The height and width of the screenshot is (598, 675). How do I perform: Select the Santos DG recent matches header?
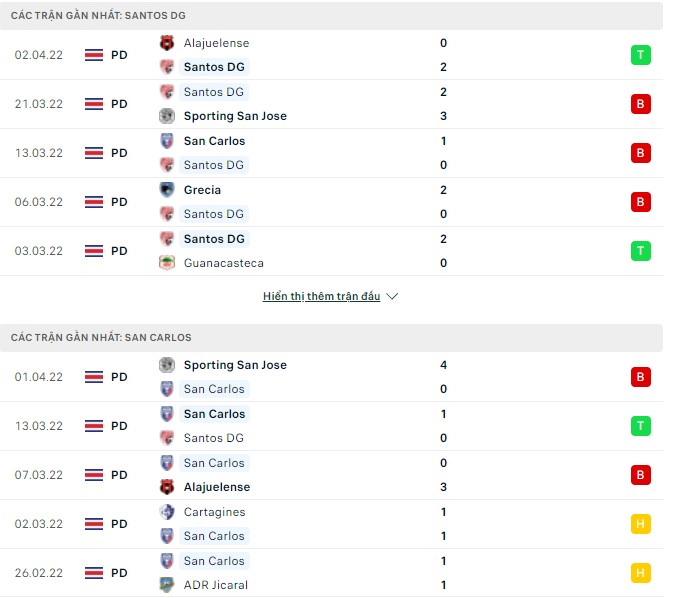pos(98,16)
